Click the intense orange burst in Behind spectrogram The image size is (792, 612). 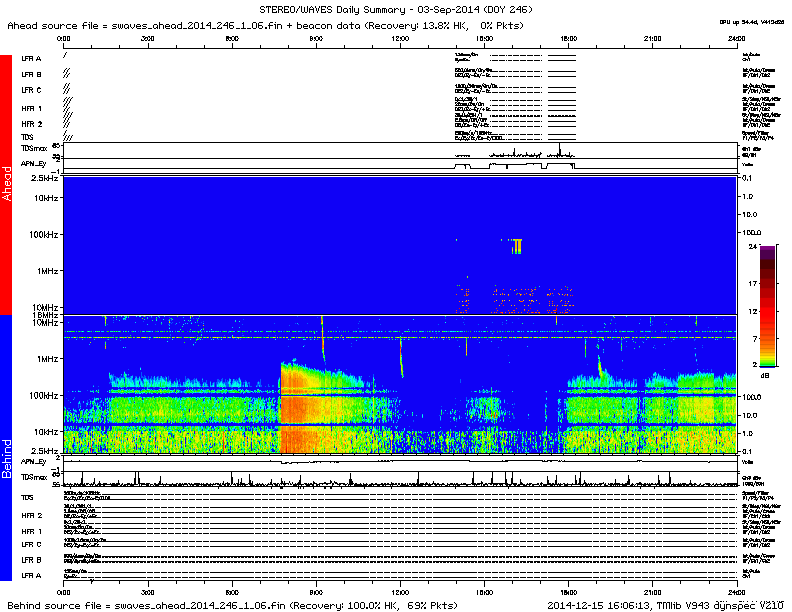[x=298, y=409]
